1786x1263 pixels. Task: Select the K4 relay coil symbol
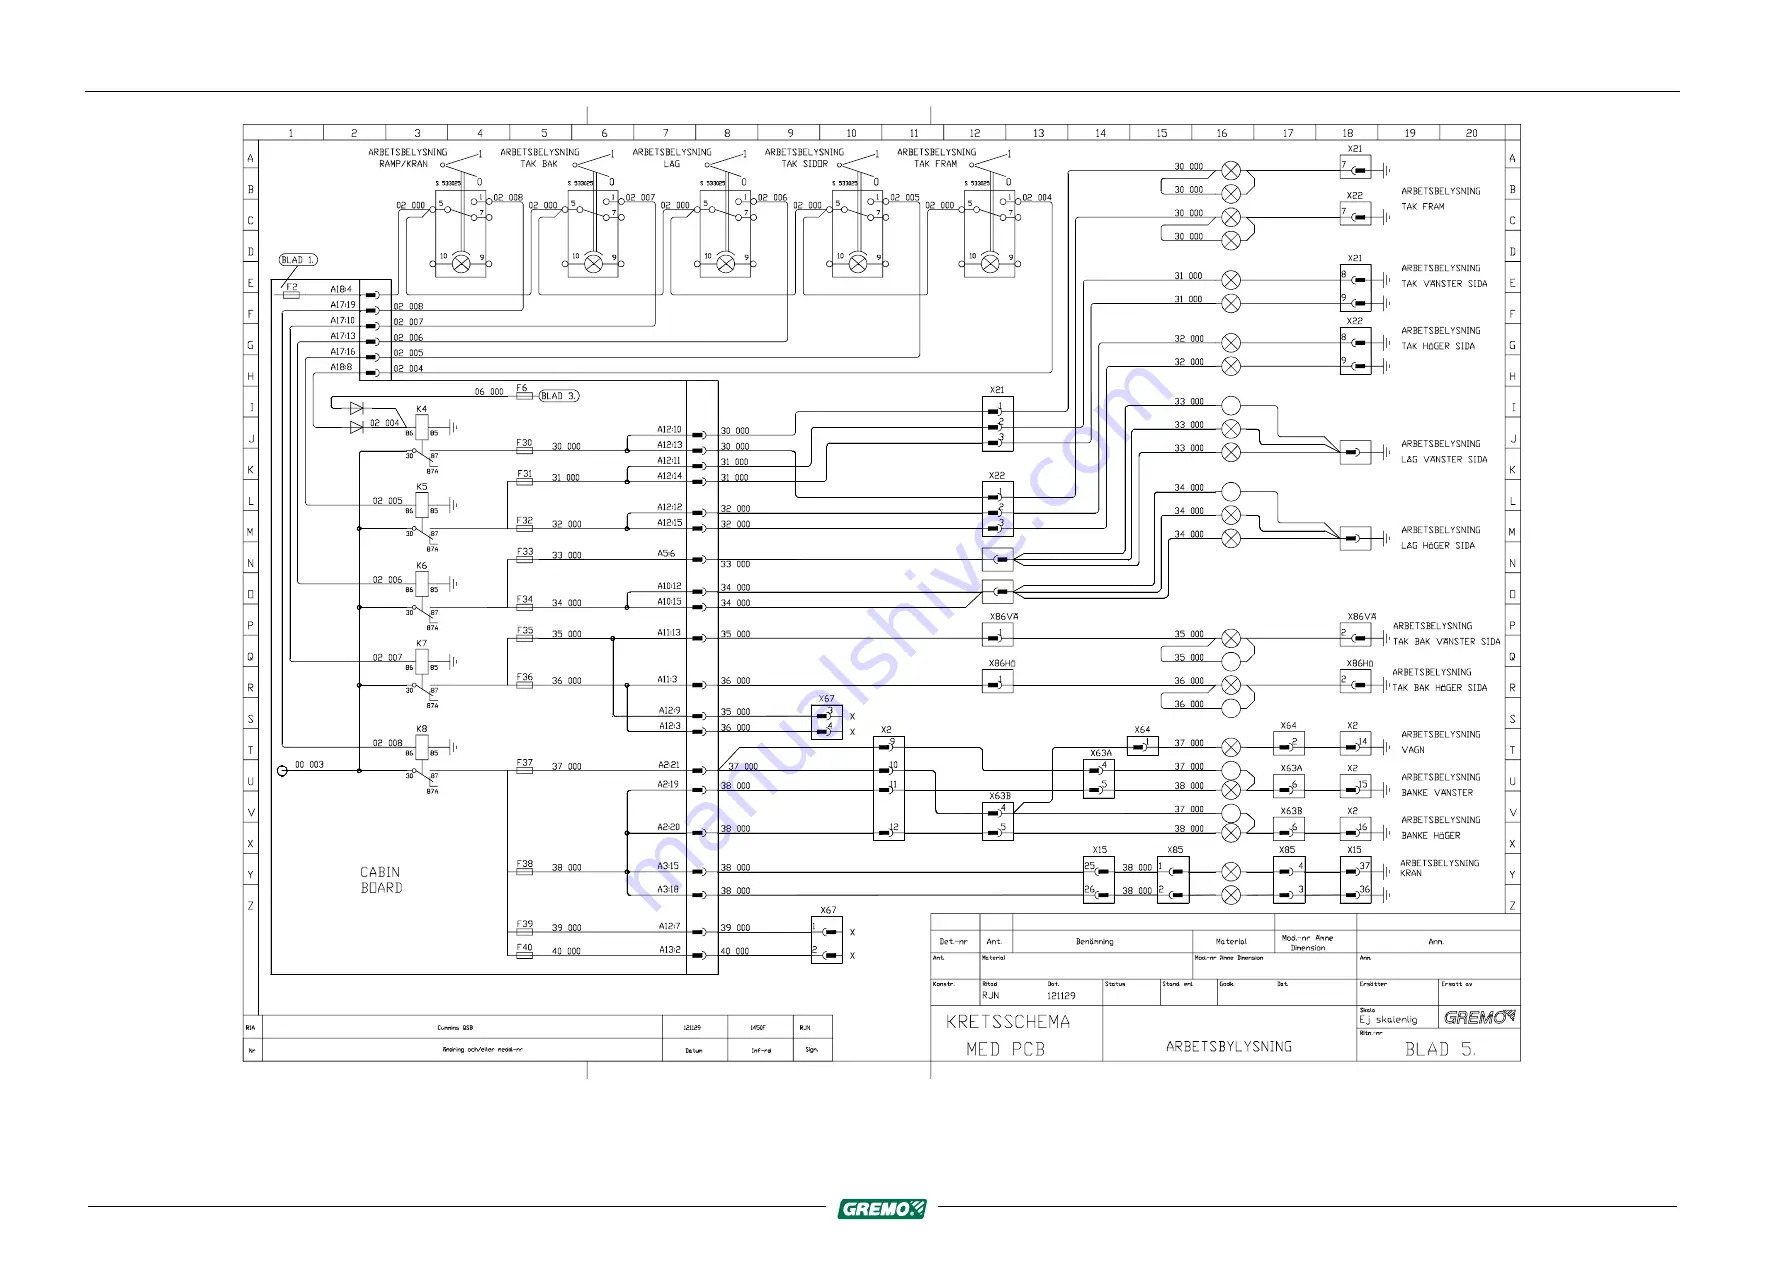pos(422,427)
